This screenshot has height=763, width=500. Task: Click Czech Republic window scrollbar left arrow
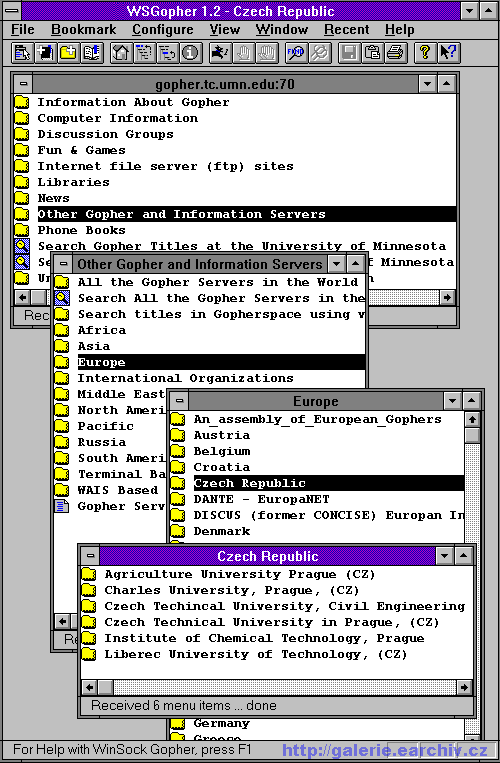pos(89,687)
